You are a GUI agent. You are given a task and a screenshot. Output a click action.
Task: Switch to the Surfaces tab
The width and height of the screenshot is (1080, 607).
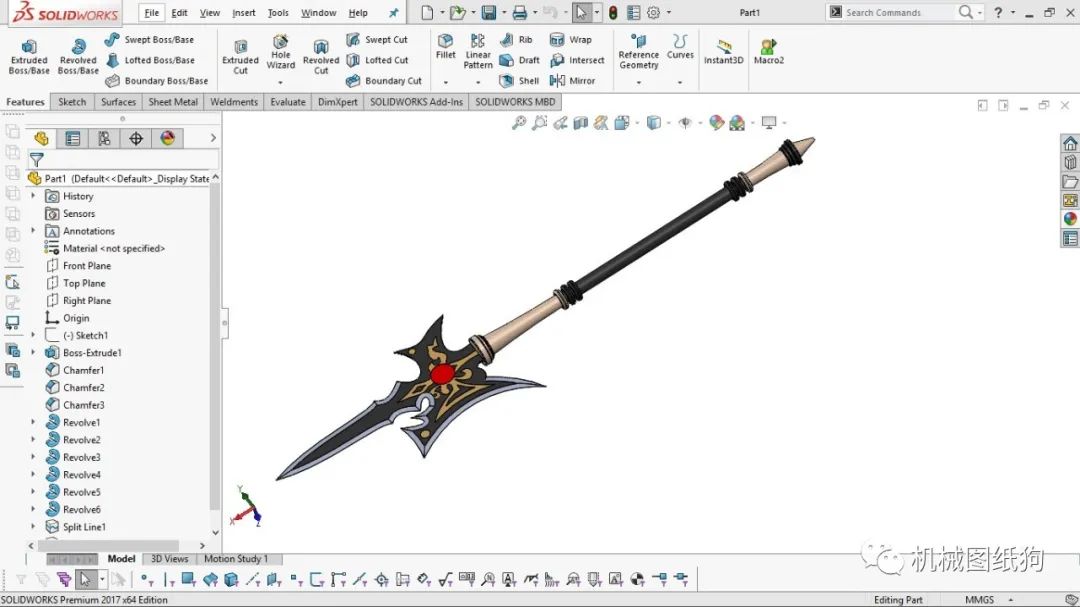tap(118, 102)
